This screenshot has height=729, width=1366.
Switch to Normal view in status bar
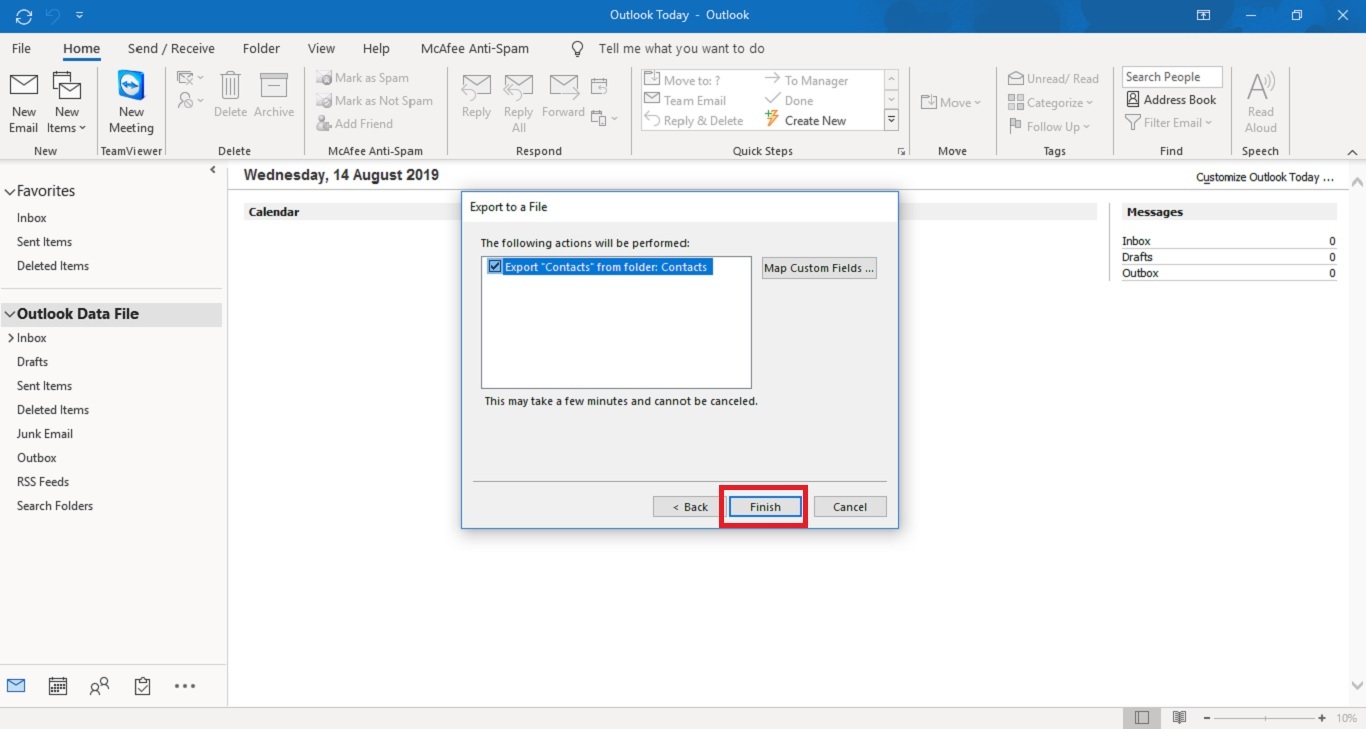[1141, 718]
